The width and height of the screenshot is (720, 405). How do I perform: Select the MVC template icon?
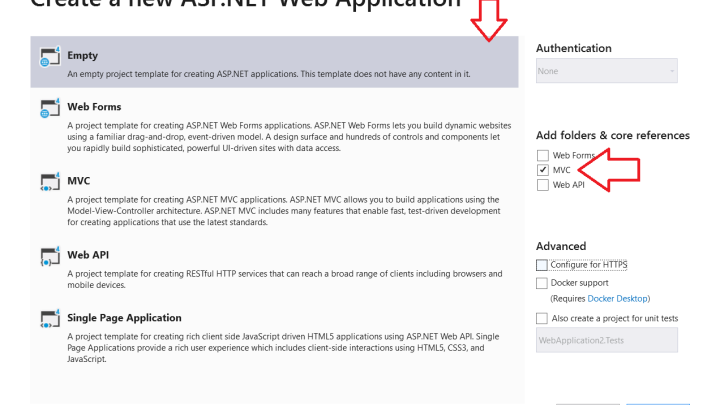coord(50,182)
